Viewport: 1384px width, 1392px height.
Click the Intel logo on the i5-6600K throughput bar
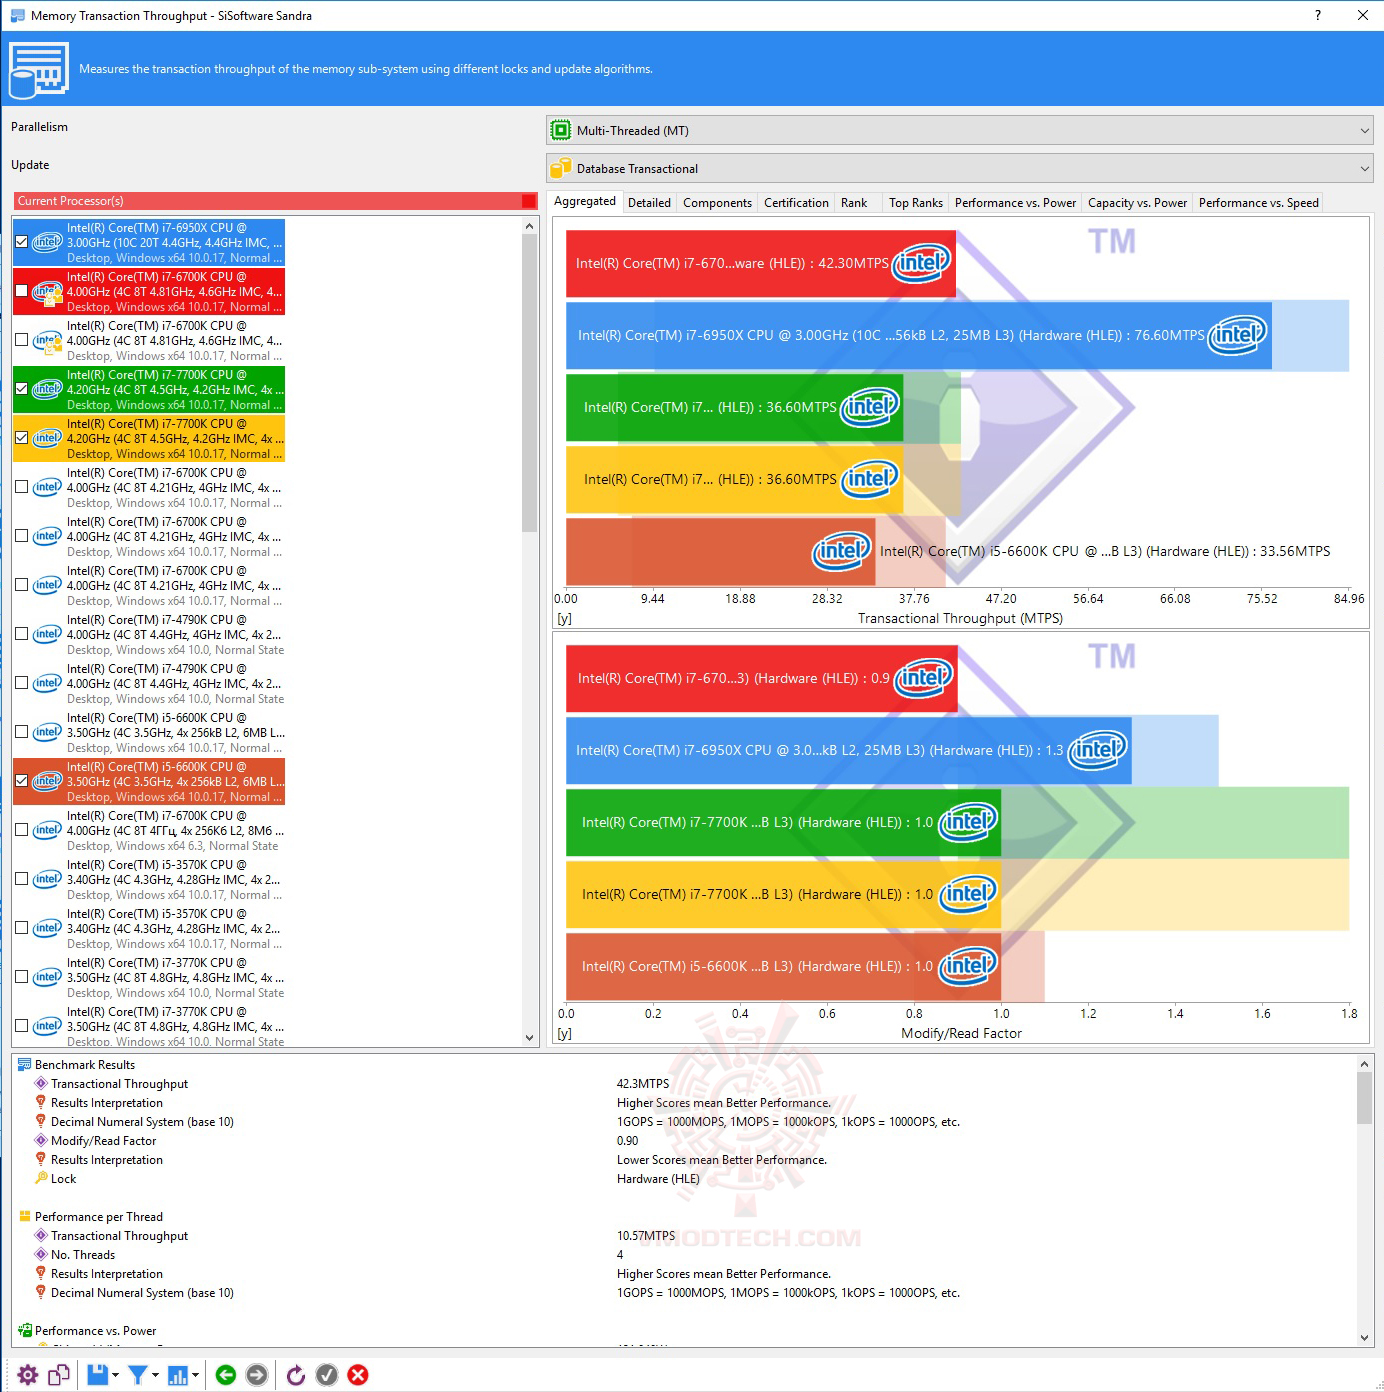pyautogui.click(x=842, y=550)
